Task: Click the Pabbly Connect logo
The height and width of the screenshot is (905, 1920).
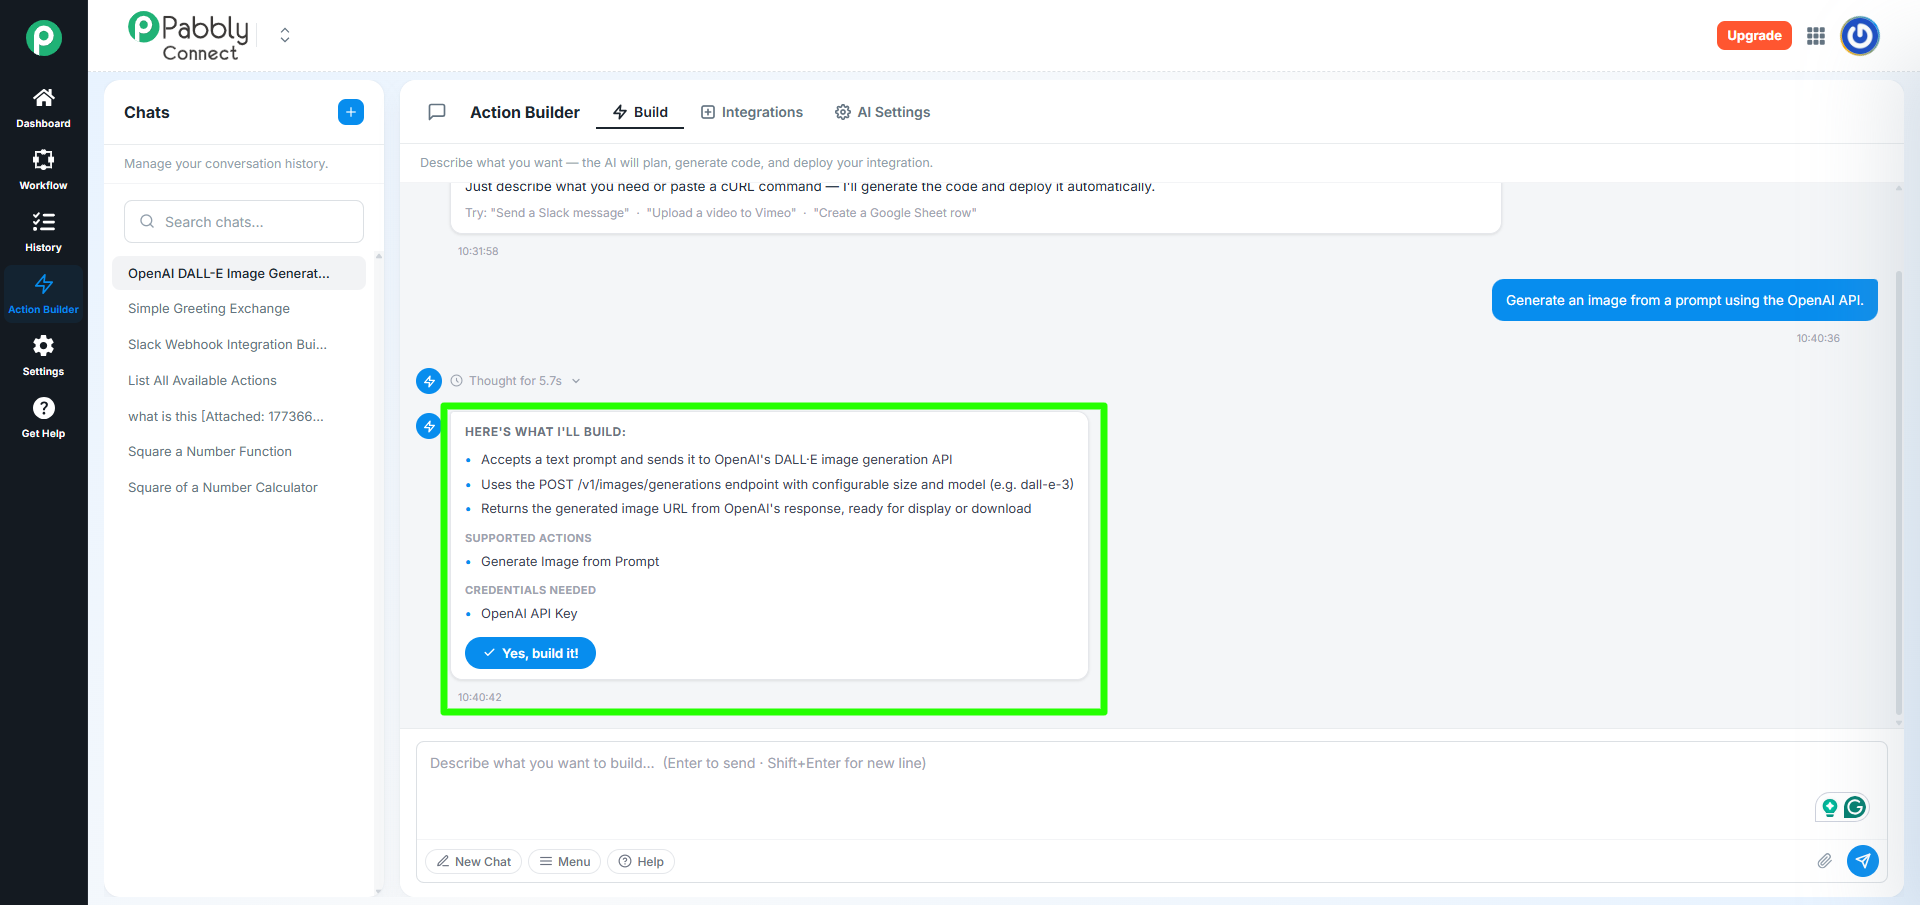Action: tap(188, 37)
